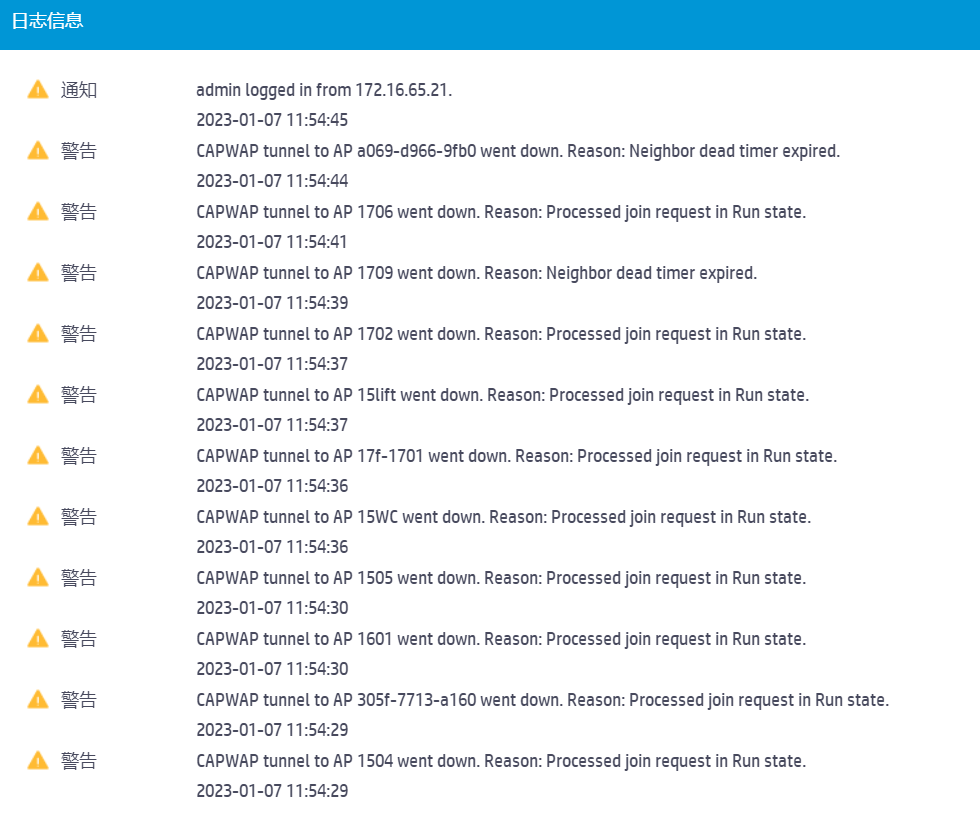The height and width of the screenshot is (813, 980).
Task: Select the AP 15lift tunnel down log message
Action: pos(502,395)
